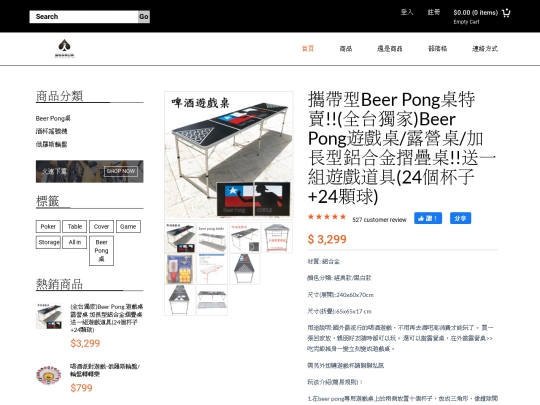Open hot-seller Beer Pong table title link
Viewport: 540px width, 405px height.
(x=106, y=318)
